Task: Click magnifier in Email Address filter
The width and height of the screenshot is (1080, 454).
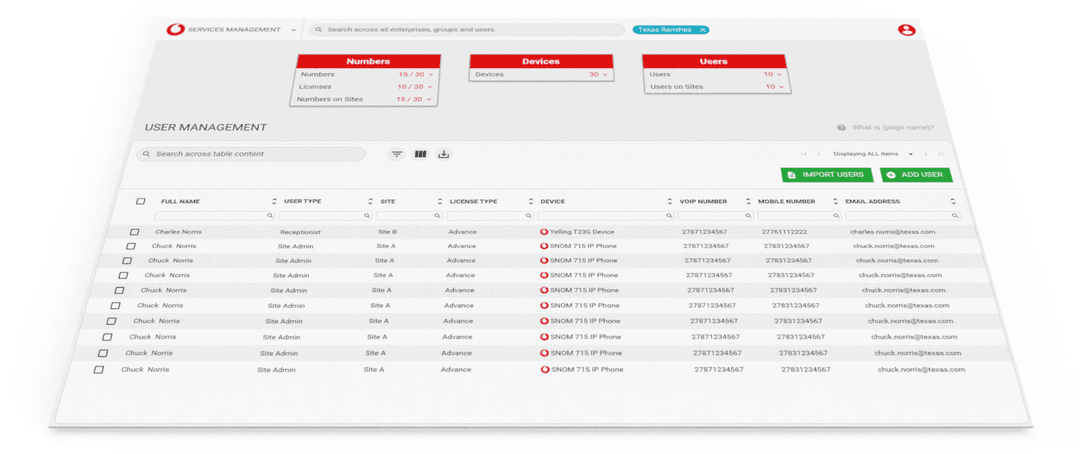Action: click(x=955, y=216)
